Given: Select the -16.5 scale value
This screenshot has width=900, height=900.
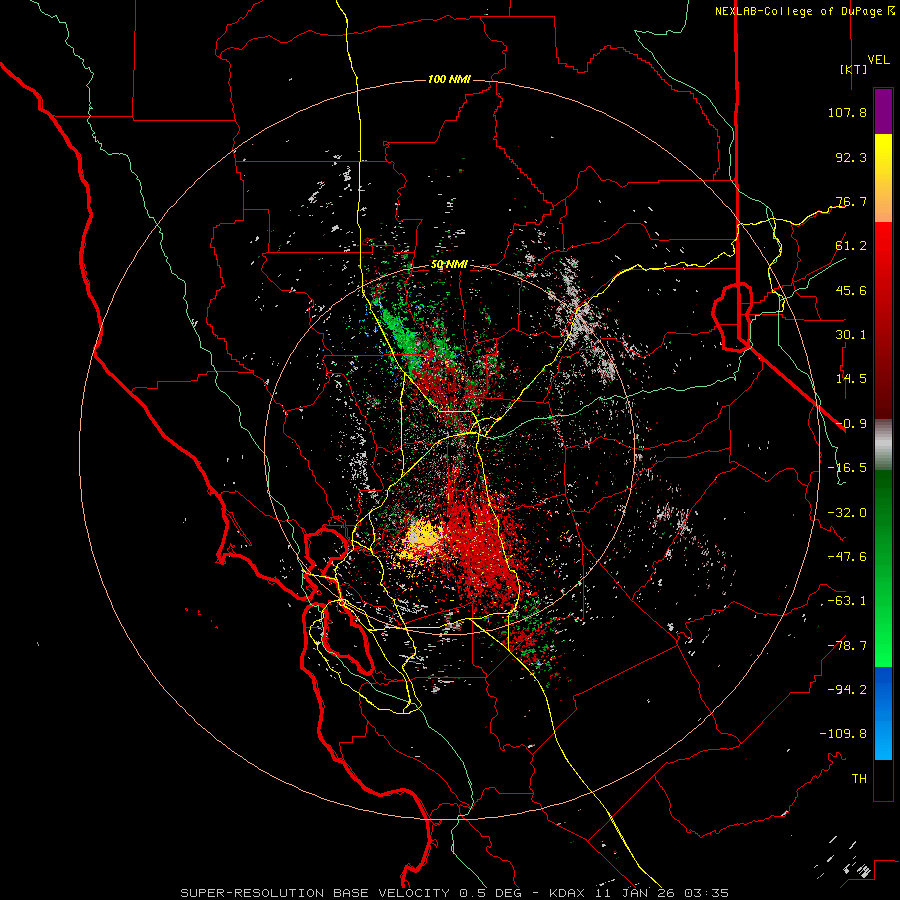Looking at the screenshot, I should (x=847, y=468).
